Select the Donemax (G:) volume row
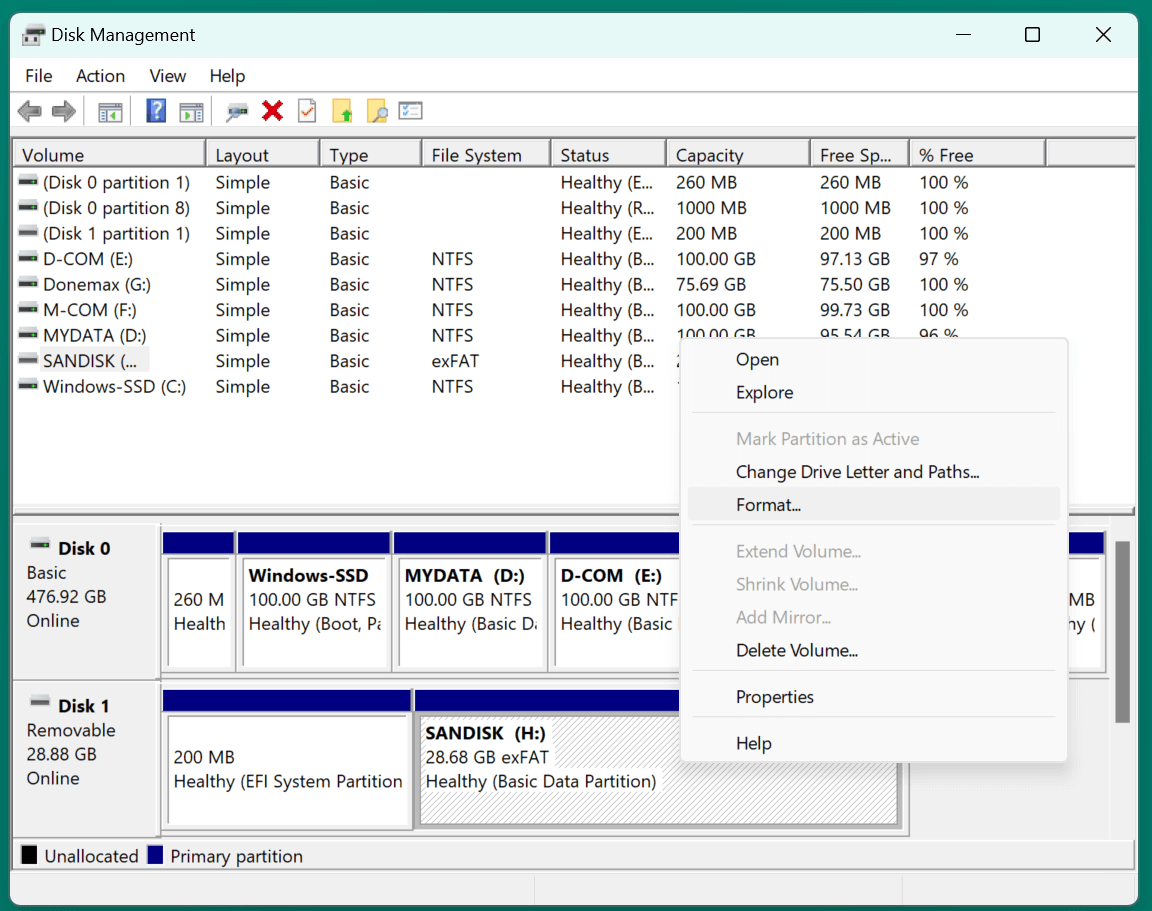The image size is (1152, 911). coord(96,285)
